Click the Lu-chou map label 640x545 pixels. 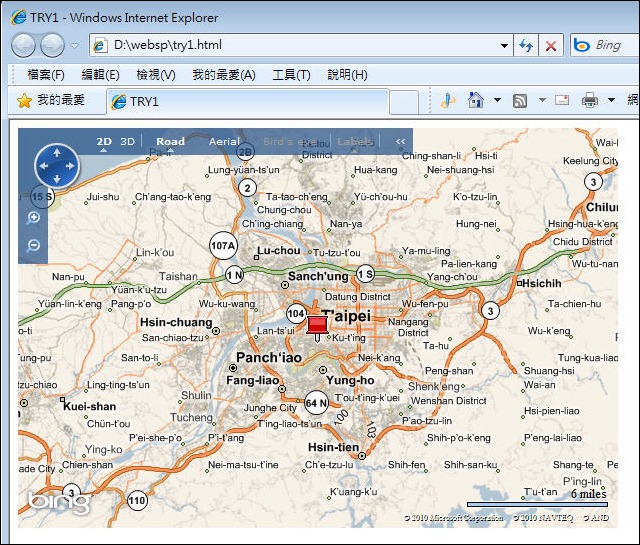pyautogui.click(x=279, y=251)
